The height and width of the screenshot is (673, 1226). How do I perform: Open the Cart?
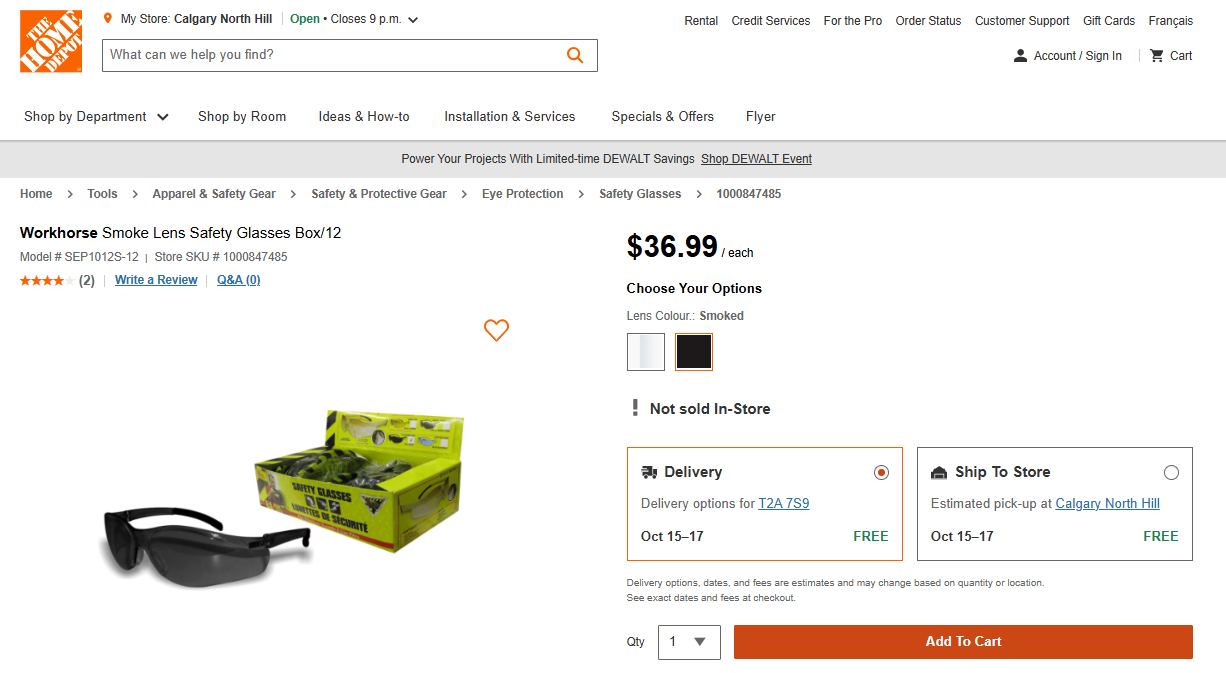pos(1170,55)
